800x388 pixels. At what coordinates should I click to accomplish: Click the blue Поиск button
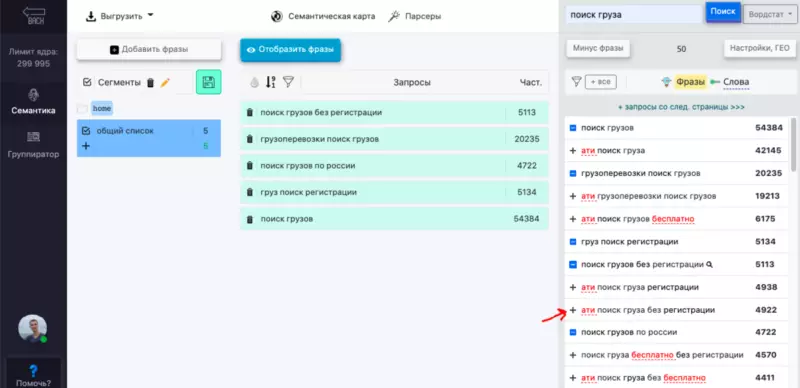722,12
